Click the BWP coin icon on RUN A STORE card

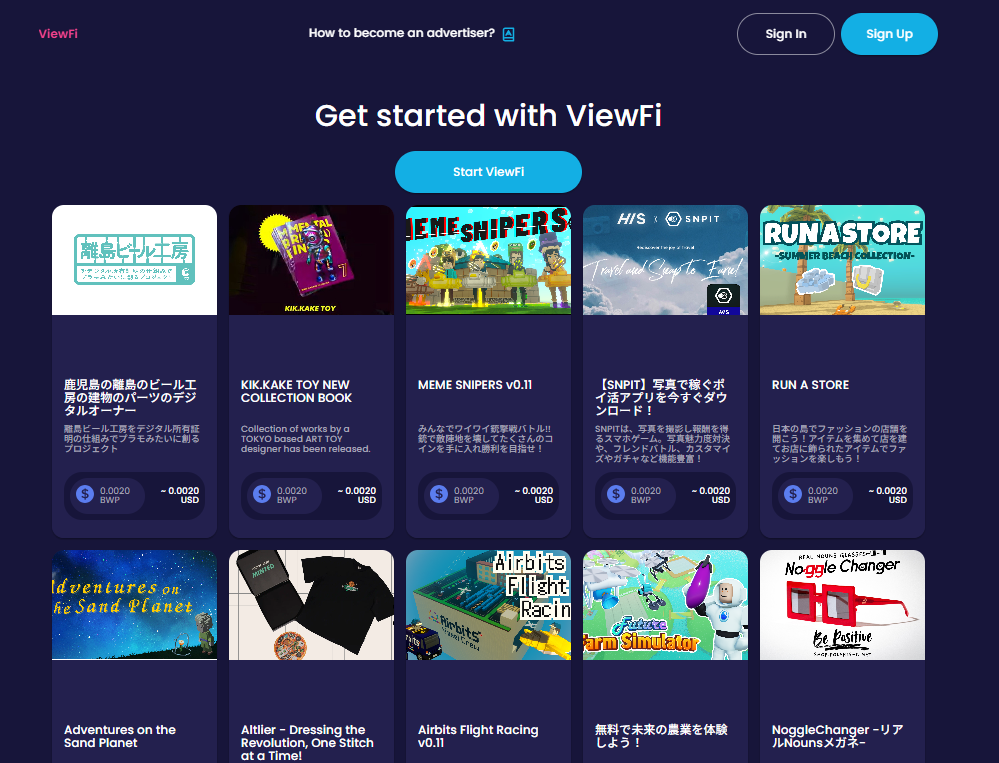(x=793, y=494)
